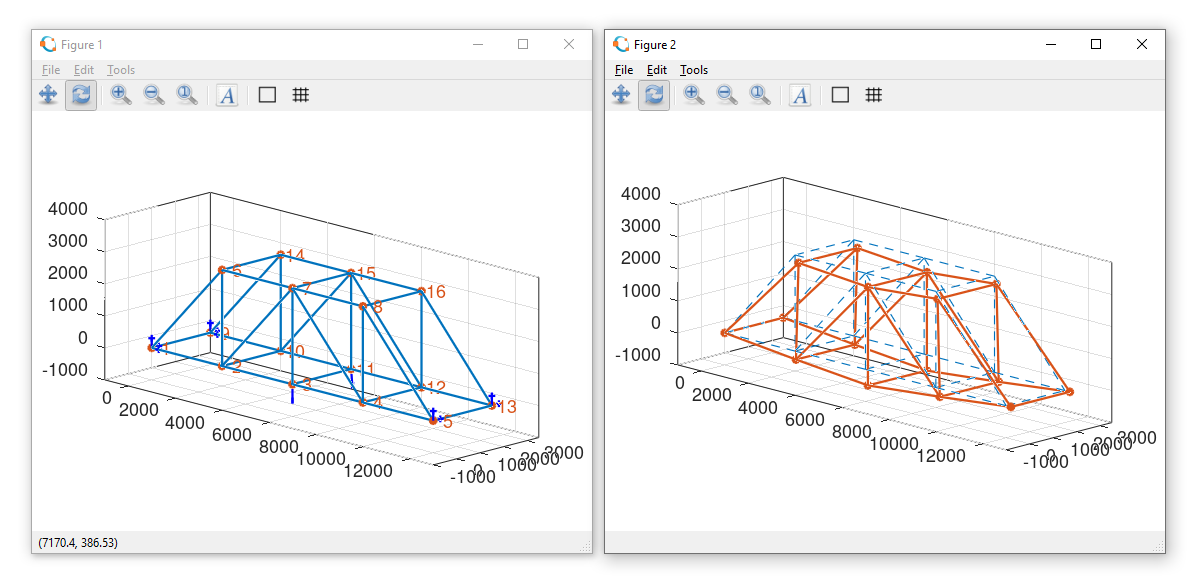Click Zoom In icon in Figure 1
This screenshot has width=1194, height=584.
click(120, 95)
